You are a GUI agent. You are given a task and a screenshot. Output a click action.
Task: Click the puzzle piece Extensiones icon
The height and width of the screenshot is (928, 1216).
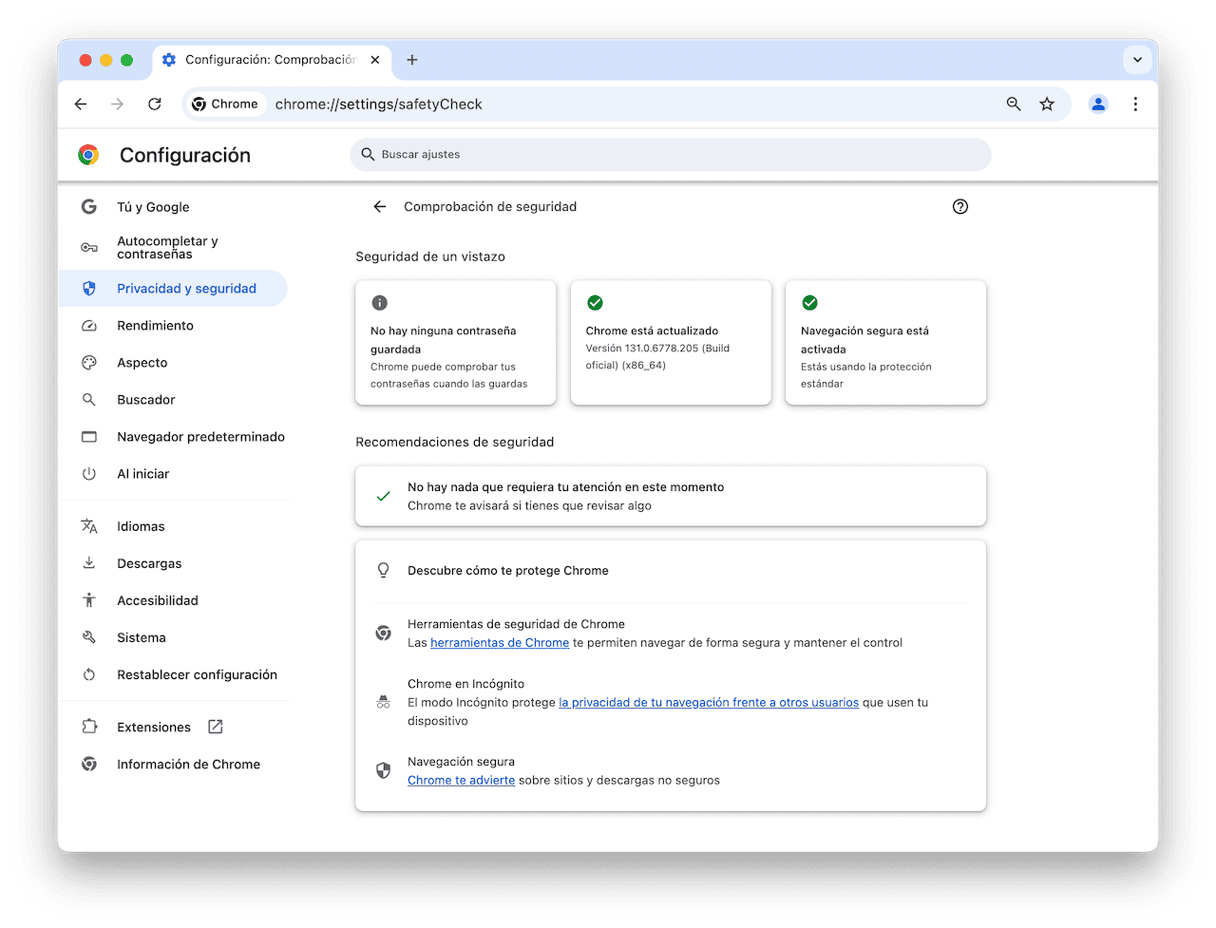[89, 727]
